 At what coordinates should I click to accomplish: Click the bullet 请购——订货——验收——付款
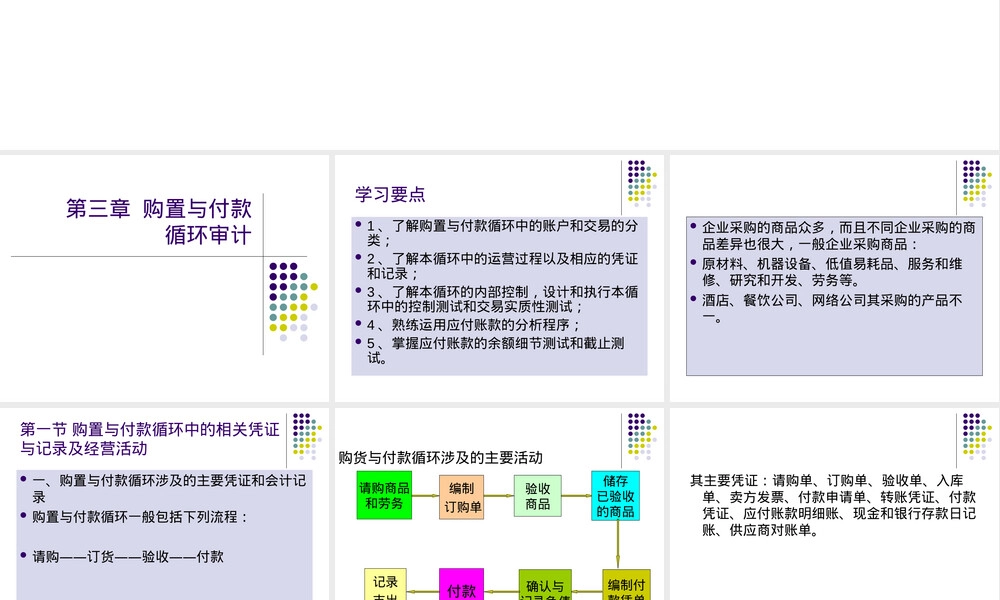point(122,557)
